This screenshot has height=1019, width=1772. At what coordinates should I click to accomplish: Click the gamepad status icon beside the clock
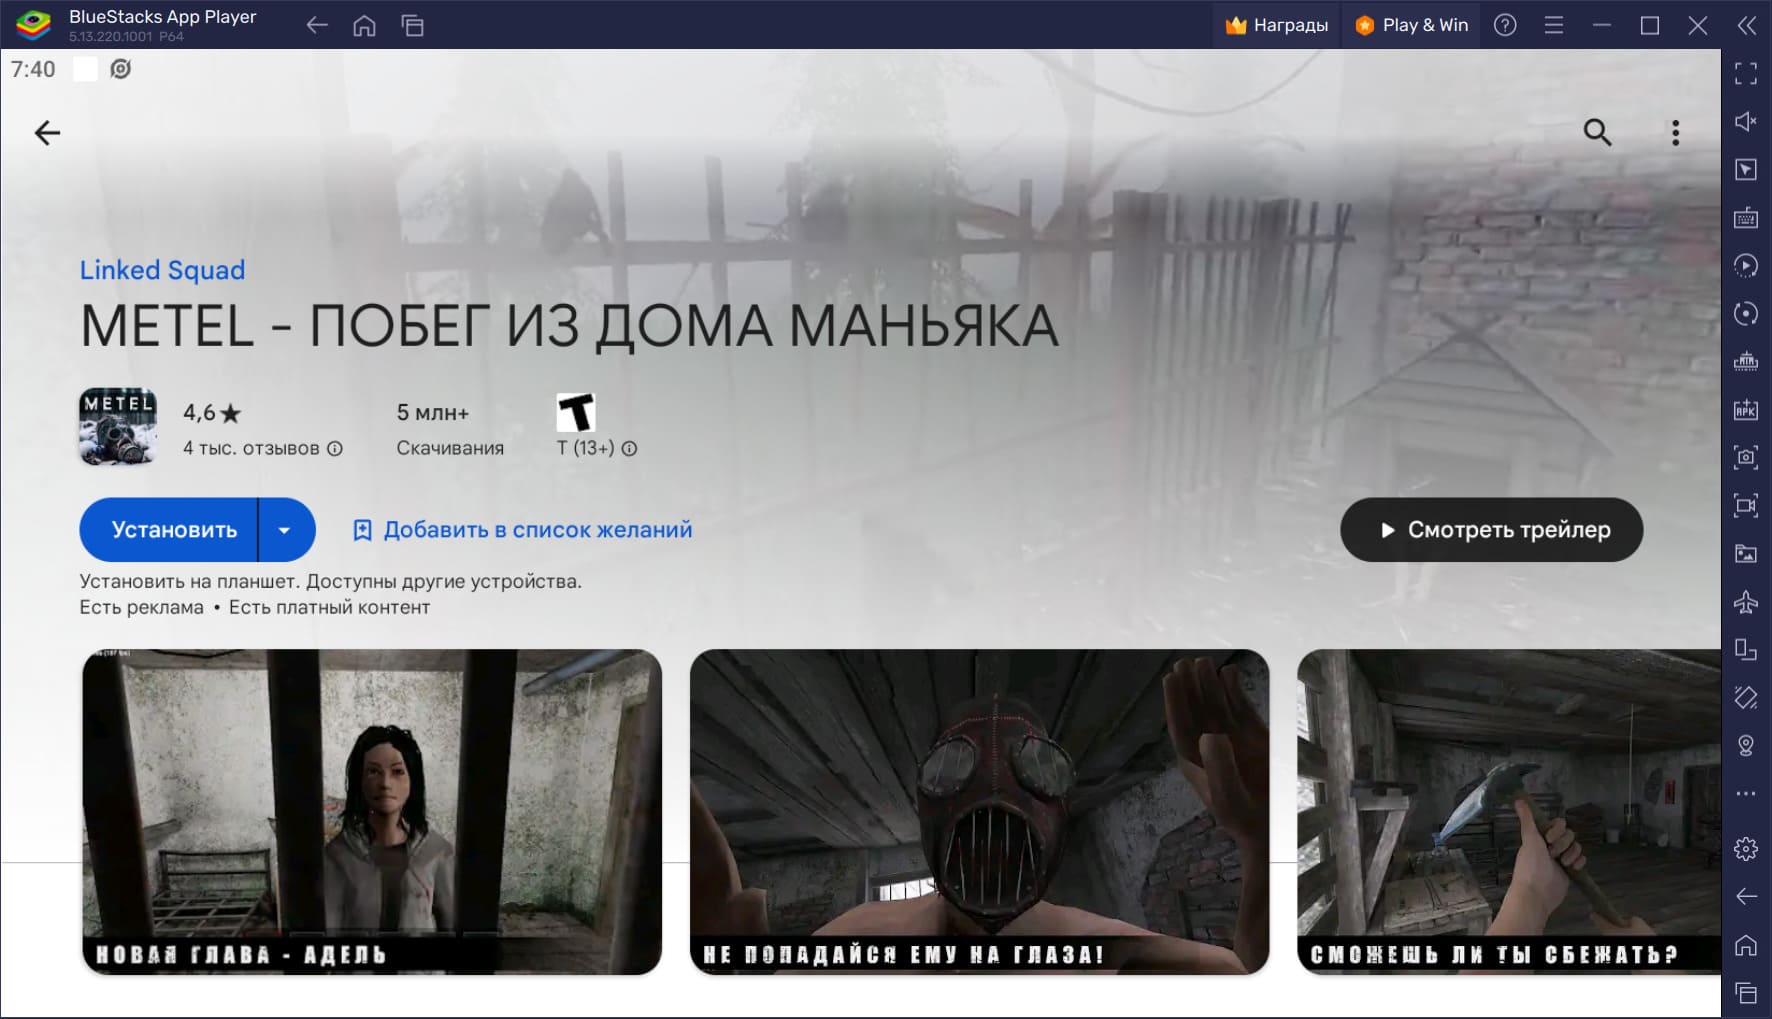(x=120, y=69)
